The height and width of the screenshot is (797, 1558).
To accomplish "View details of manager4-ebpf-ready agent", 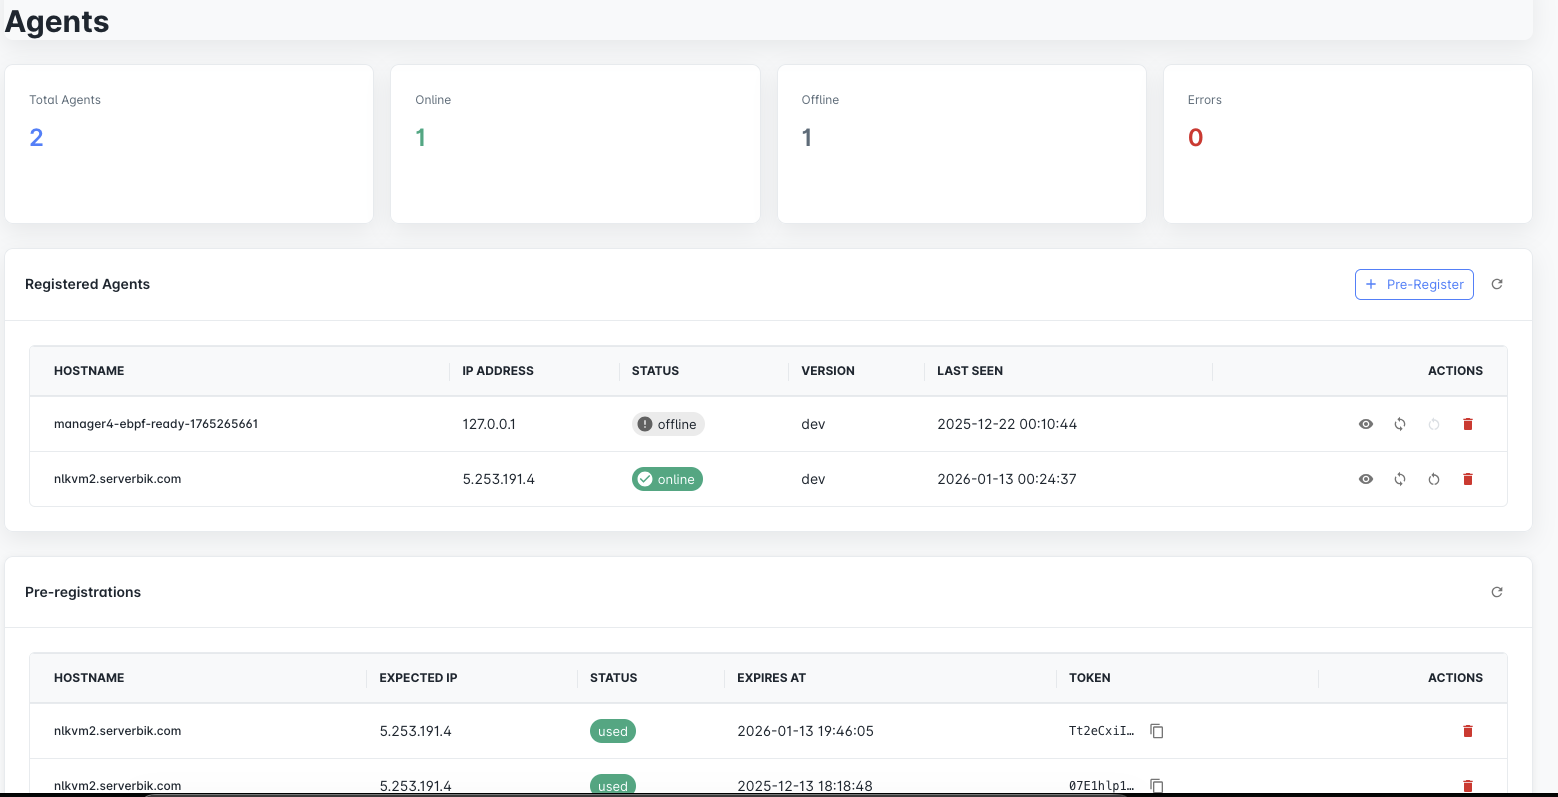I will click(x=1366, y=424).
